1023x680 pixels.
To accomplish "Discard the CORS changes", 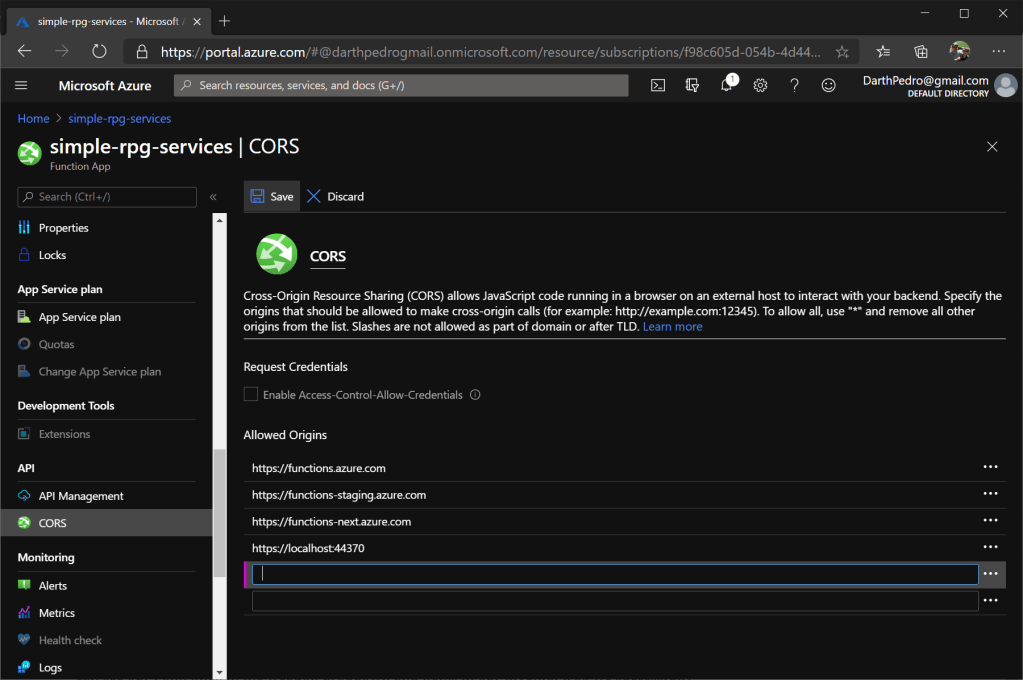I will pos(335,197).
